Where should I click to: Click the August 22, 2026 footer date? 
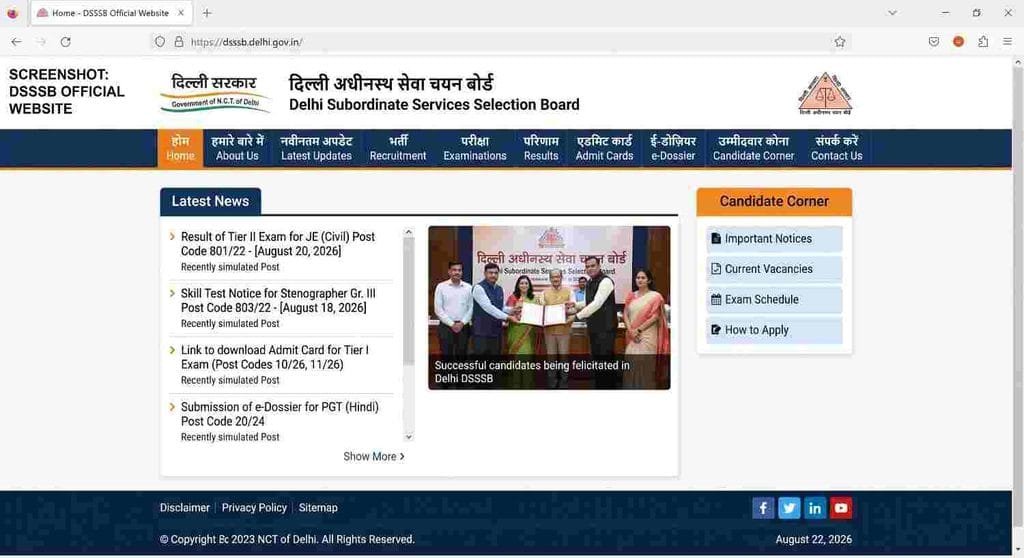(x=814, y=539)
